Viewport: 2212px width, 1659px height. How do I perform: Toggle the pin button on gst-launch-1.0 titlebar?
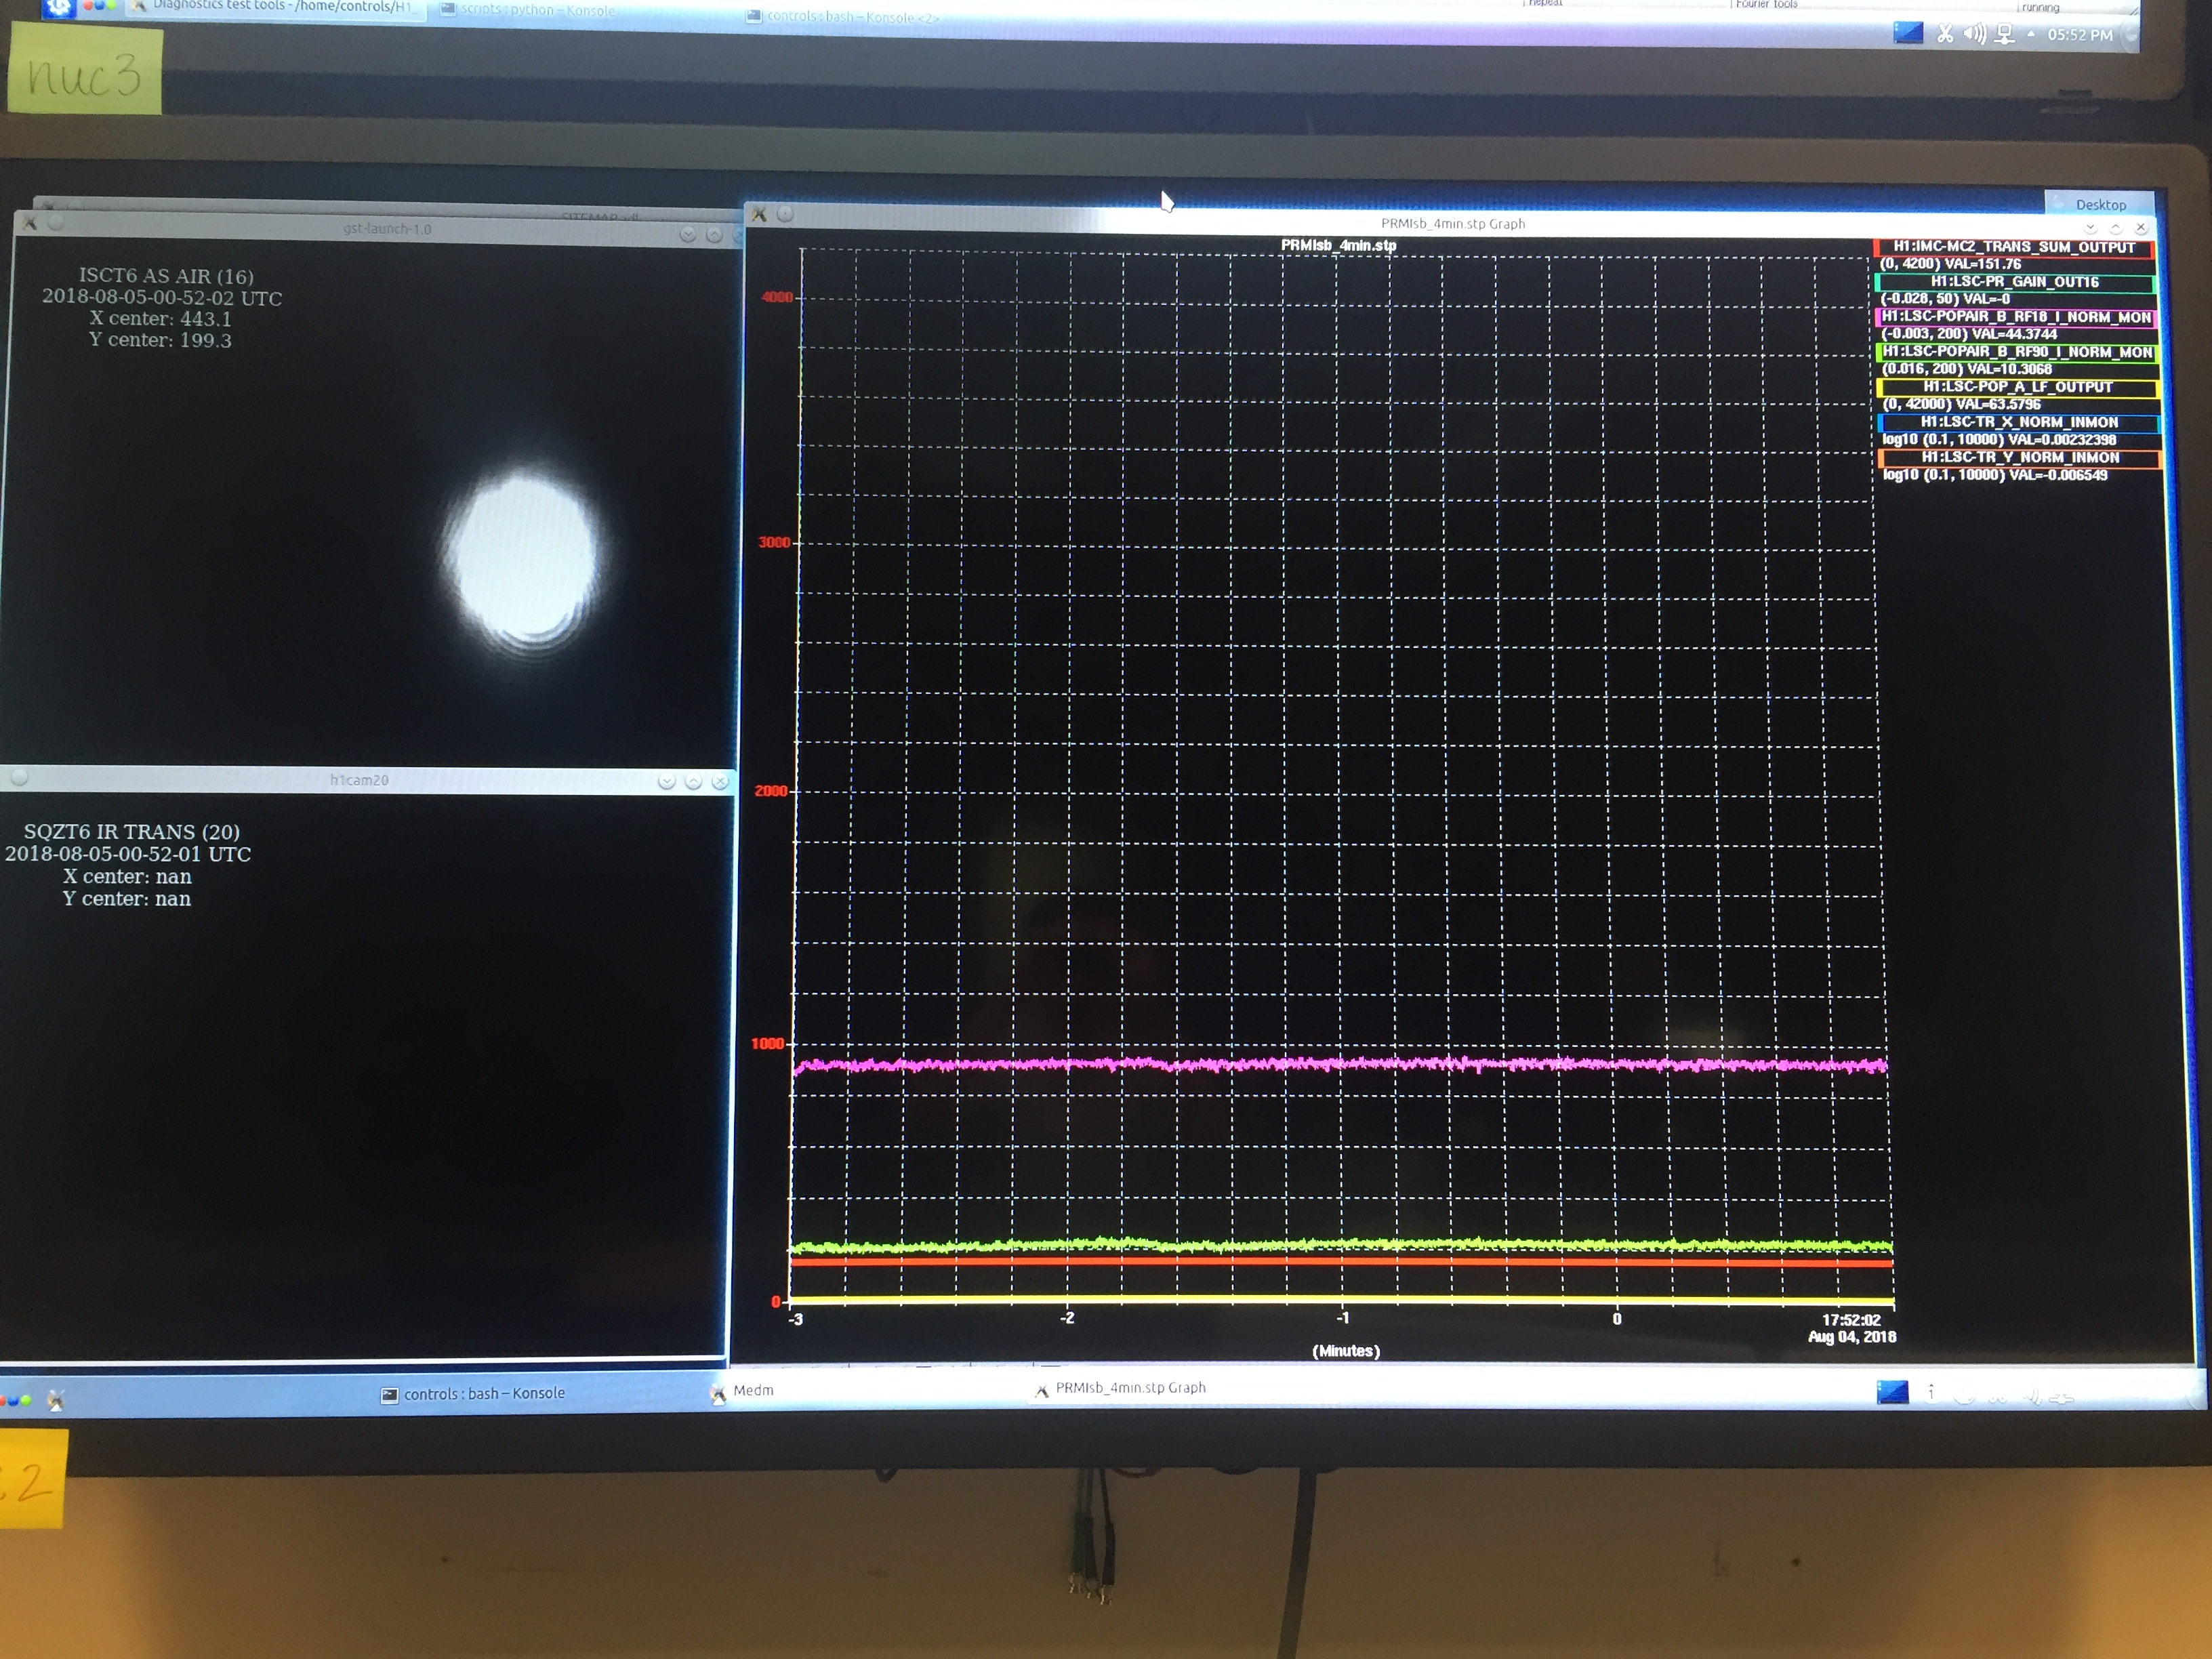(x=55, y=223)
